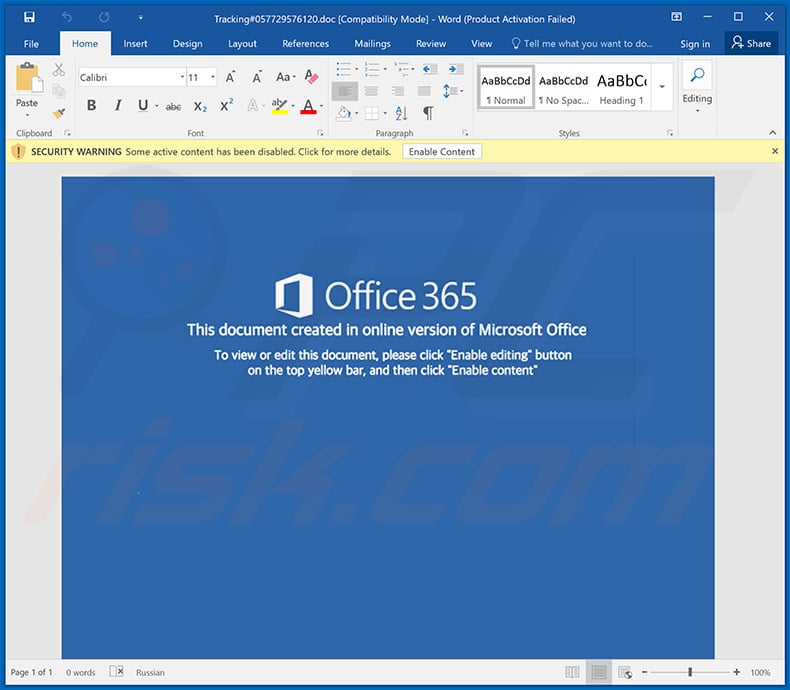Click the Cut scissors icon
Image resolution: width=790 pixels, height=690 pixels.
click(59, 69)
